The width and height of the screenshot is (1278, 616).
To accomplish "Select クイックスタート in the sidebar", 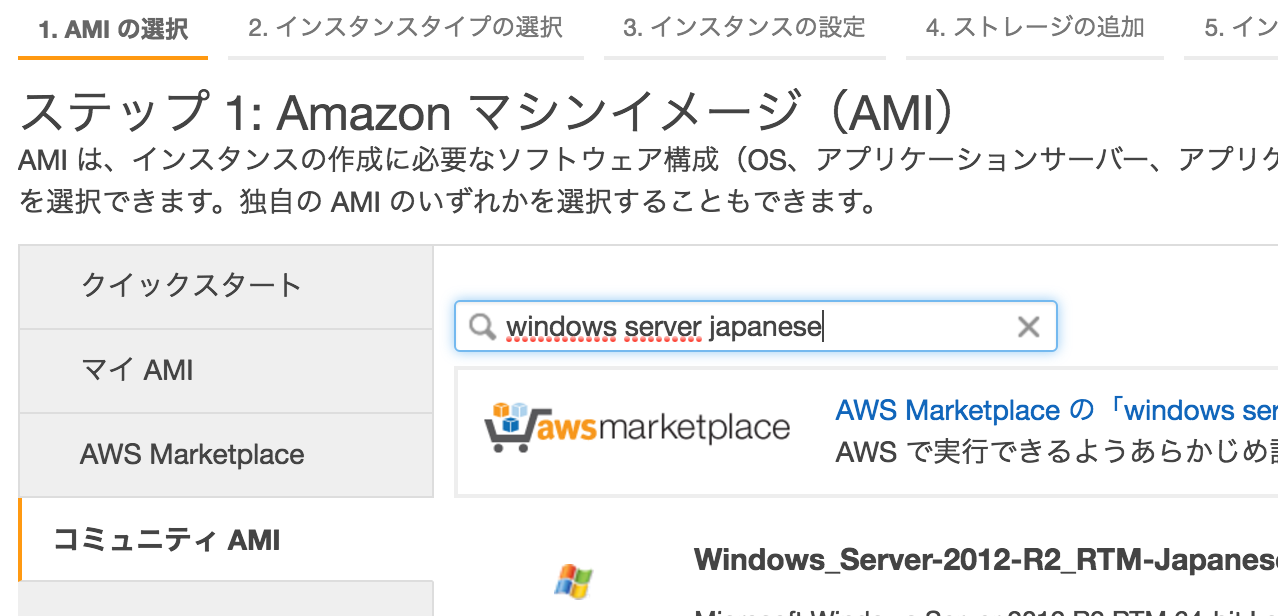I will tap(191, 285).
